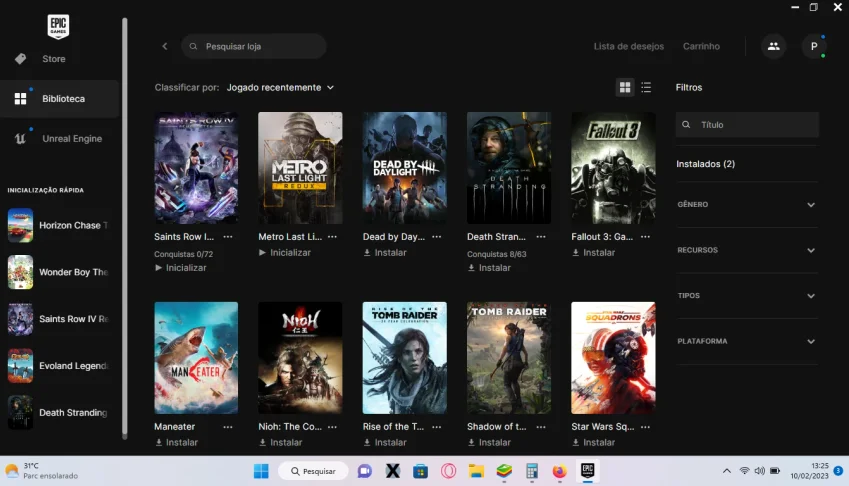
Task: Install Death Stranding
Action: [x=489, y=267]
